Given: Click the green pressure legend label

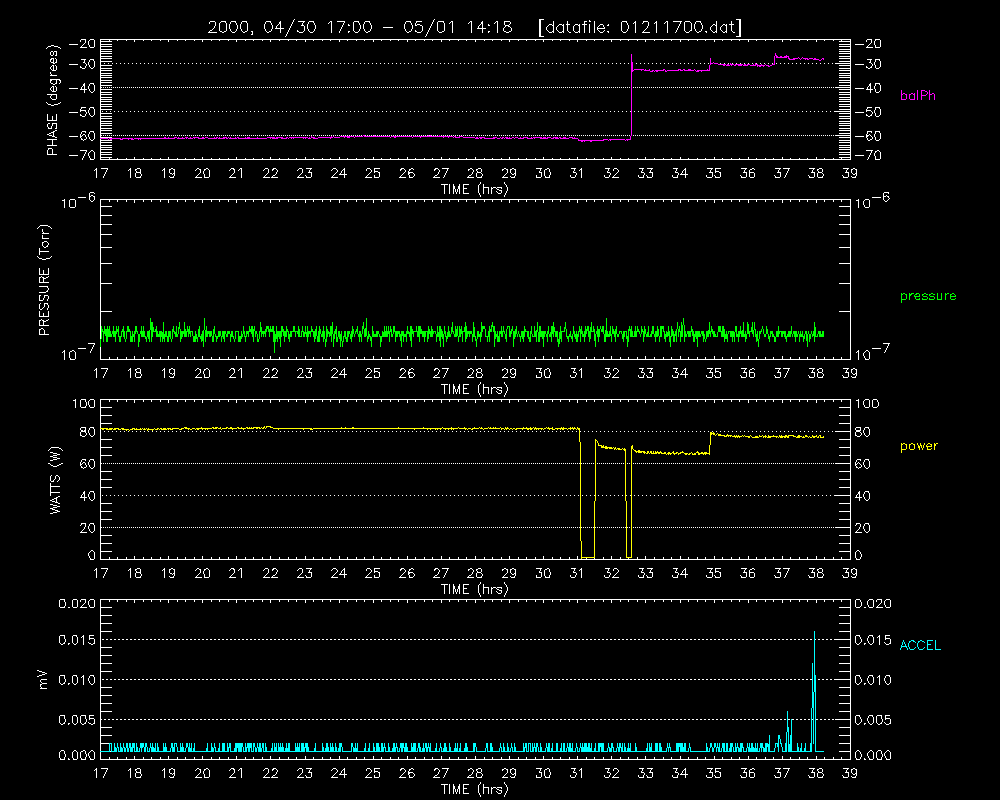Looking at the screenshot, I should 928,296.
